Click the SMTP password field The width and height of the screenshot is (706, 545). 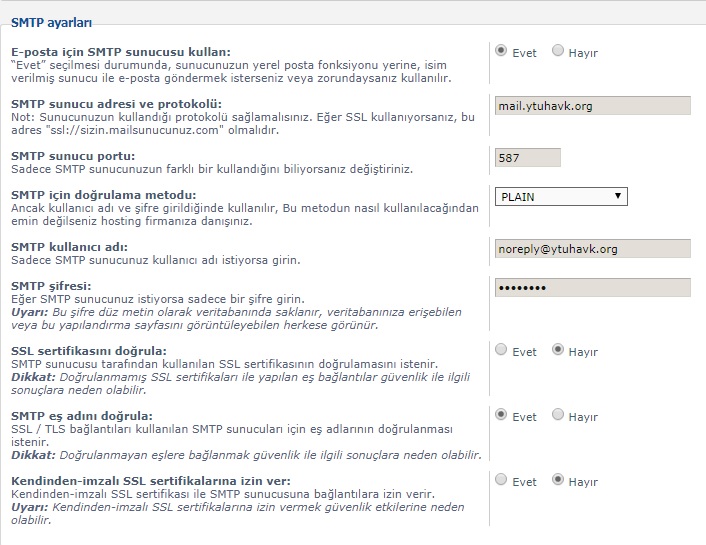click(593, 287)
